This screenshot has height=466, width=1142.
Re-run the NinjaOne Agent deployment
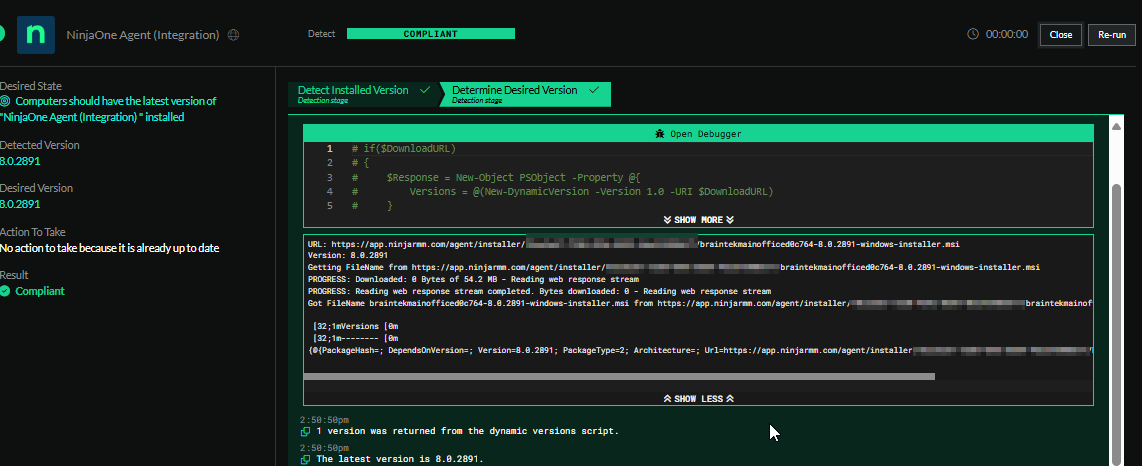pos(1111,35)
